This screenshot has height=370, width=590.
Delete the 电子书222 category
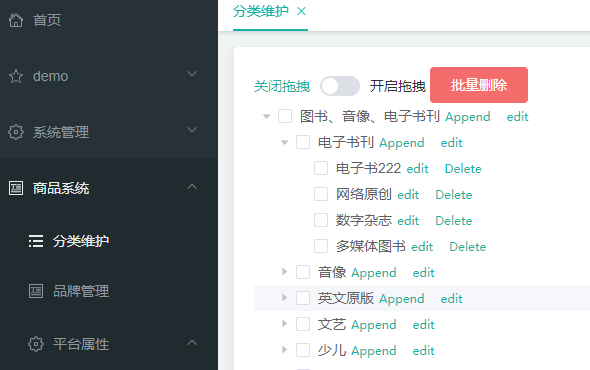pos(463,169)
